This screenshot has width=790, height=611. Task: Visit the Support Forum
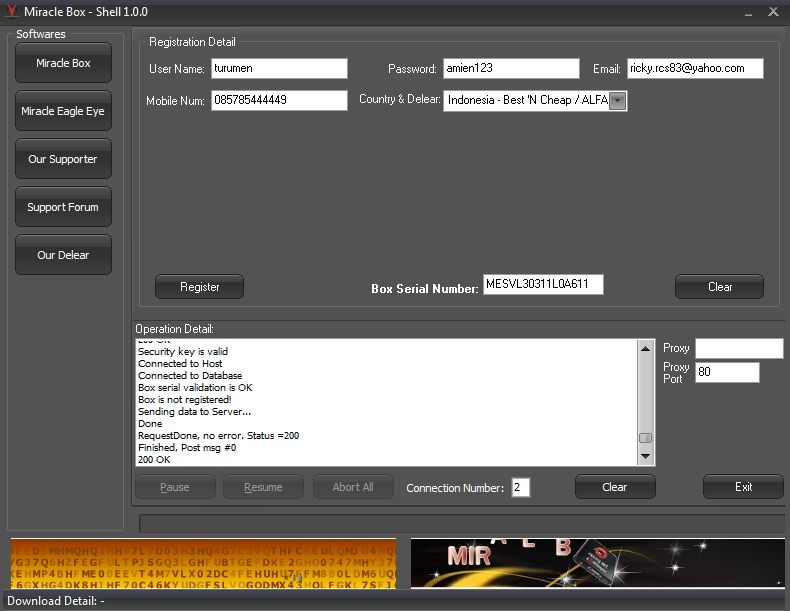(x=63, y=207)
